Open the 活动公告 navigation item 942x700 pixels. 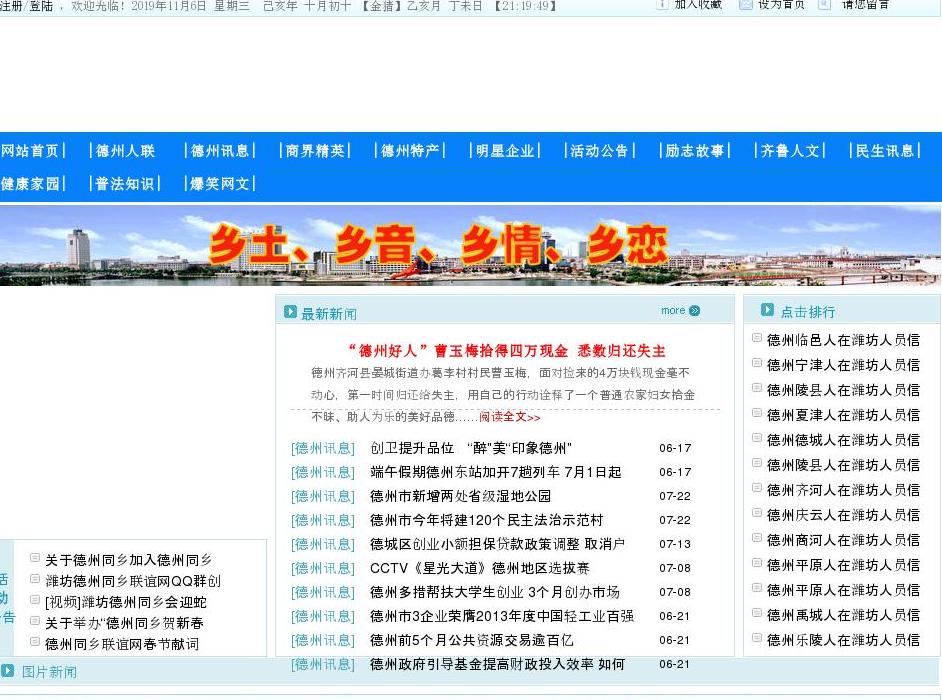click(x=599, y=150)
